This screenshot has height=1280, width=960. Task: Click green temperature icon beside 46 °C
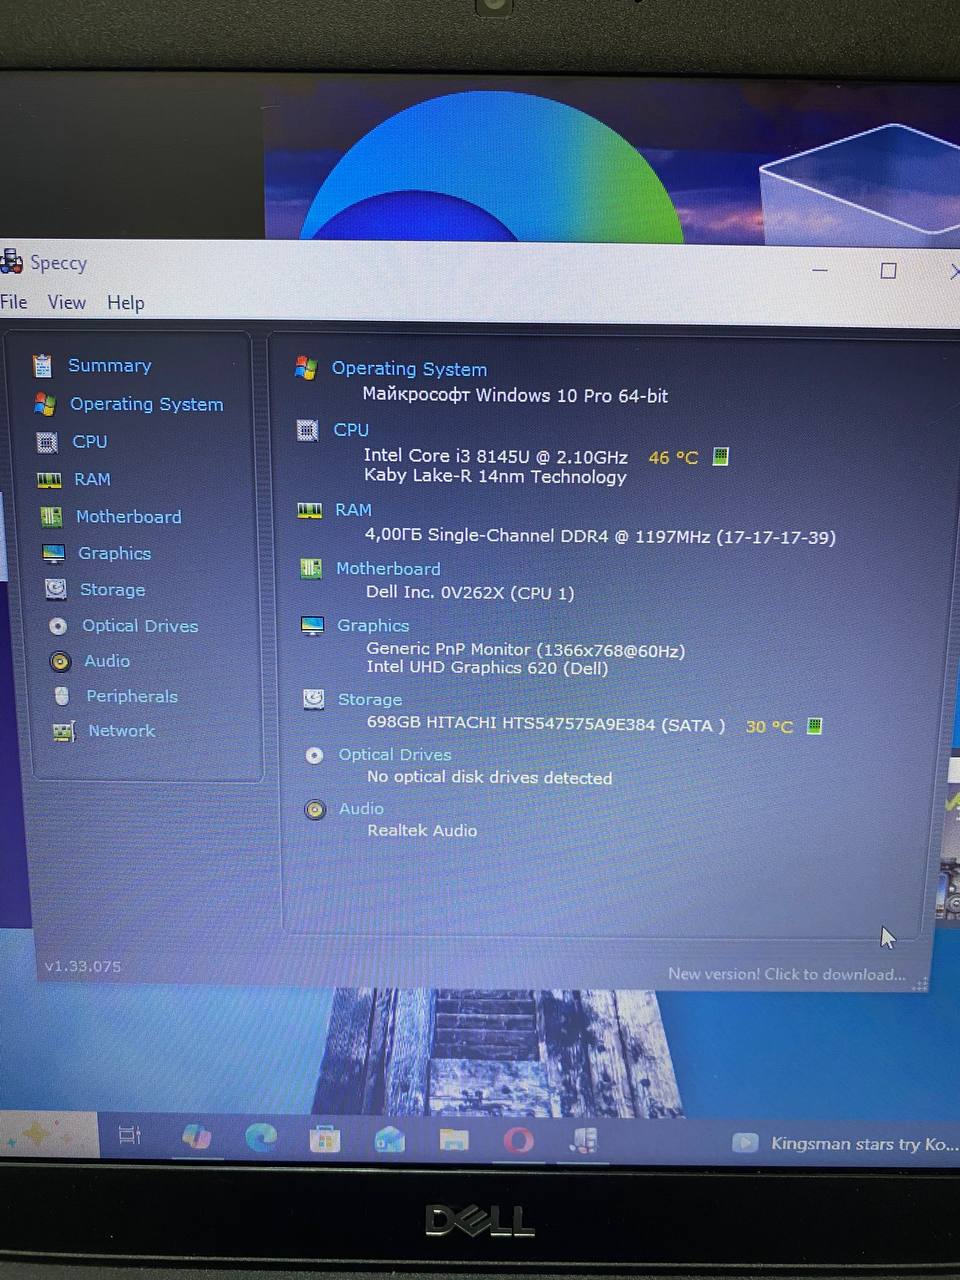click(x=720, y=456)
